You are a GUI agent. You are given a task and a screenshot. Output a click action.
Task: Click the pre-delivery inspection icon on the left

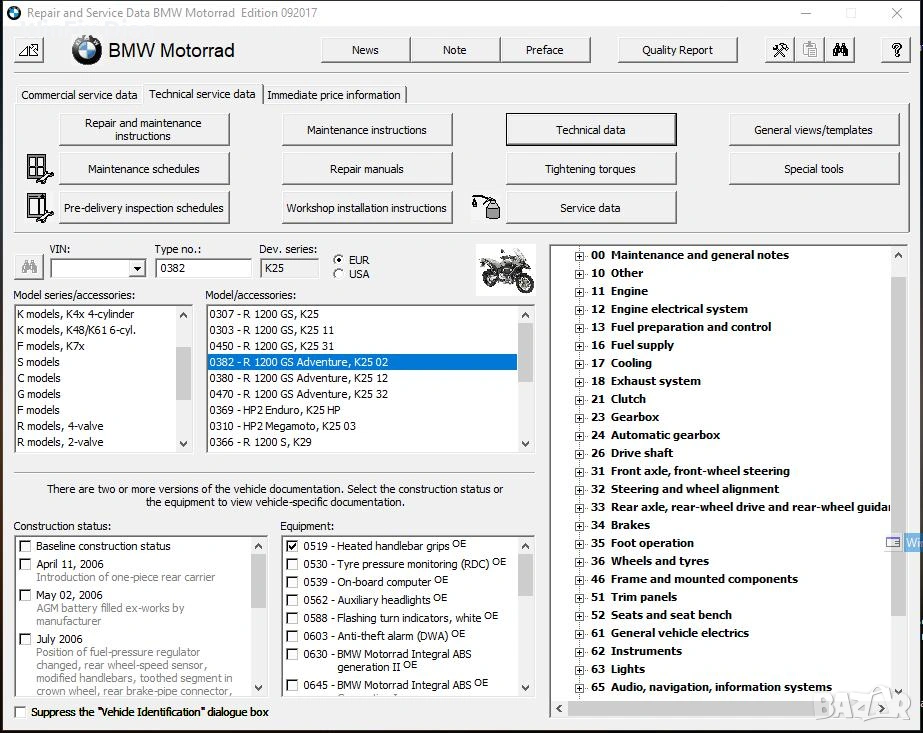click(x=39, y=208)
